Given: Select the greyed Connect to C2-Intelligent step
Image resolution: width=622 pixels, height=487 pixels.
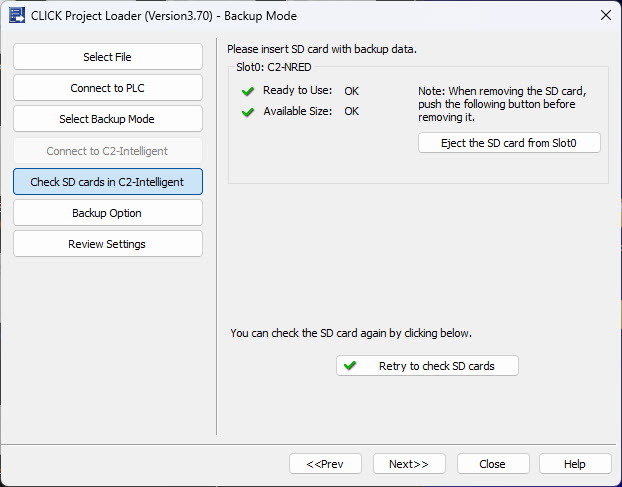Looking at the screenshot, I should (108, 151).
